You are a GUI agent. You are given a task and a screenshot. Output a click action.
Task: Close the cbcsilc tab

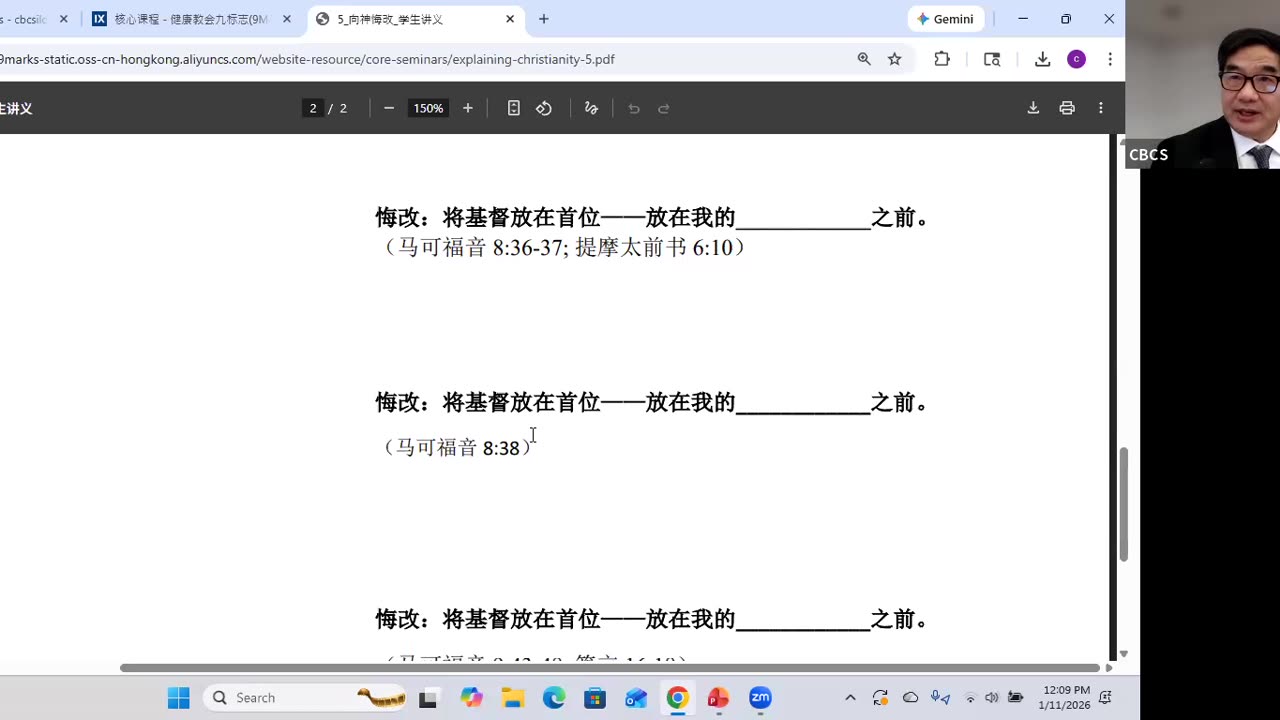coord(63,19)
